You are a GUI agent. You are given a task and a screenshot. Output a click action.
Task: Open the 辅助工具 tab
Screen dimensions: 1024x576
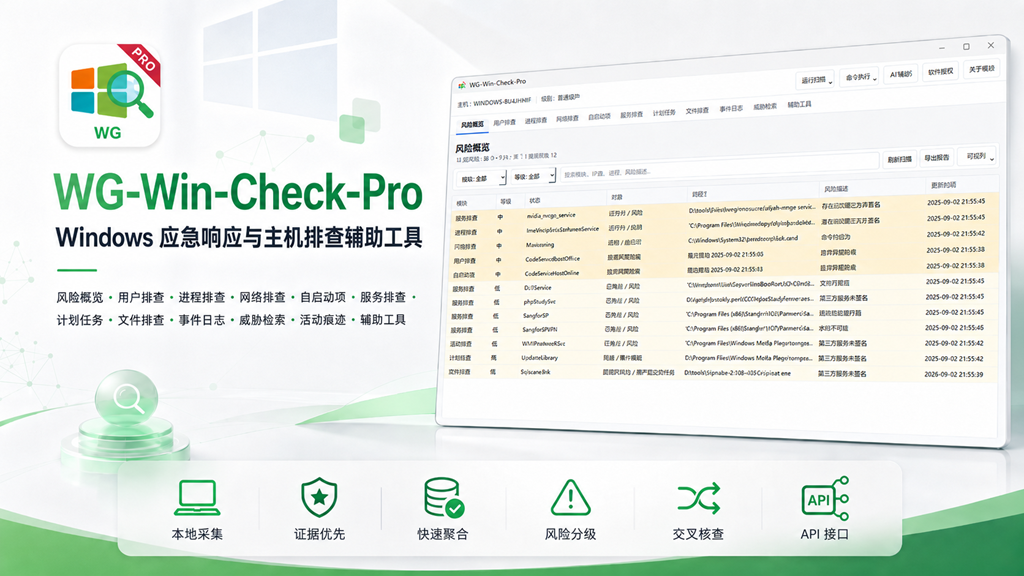click(x=799, y=104)
